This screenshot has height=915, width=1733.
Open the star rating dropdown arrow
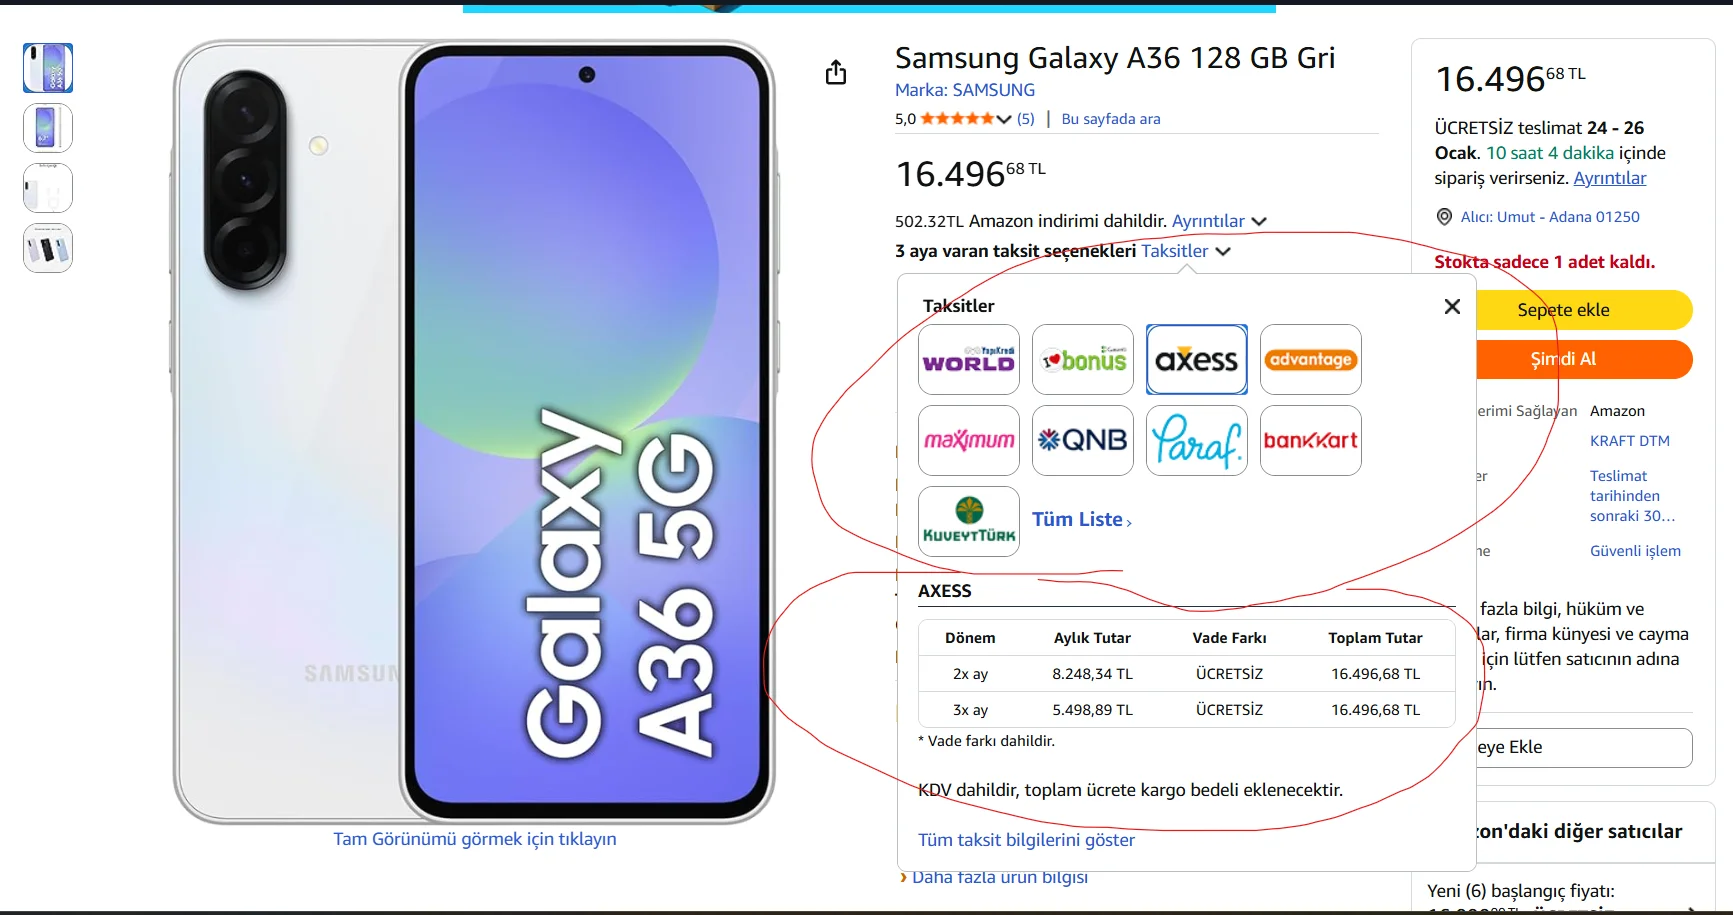[x=1004, y=119]
